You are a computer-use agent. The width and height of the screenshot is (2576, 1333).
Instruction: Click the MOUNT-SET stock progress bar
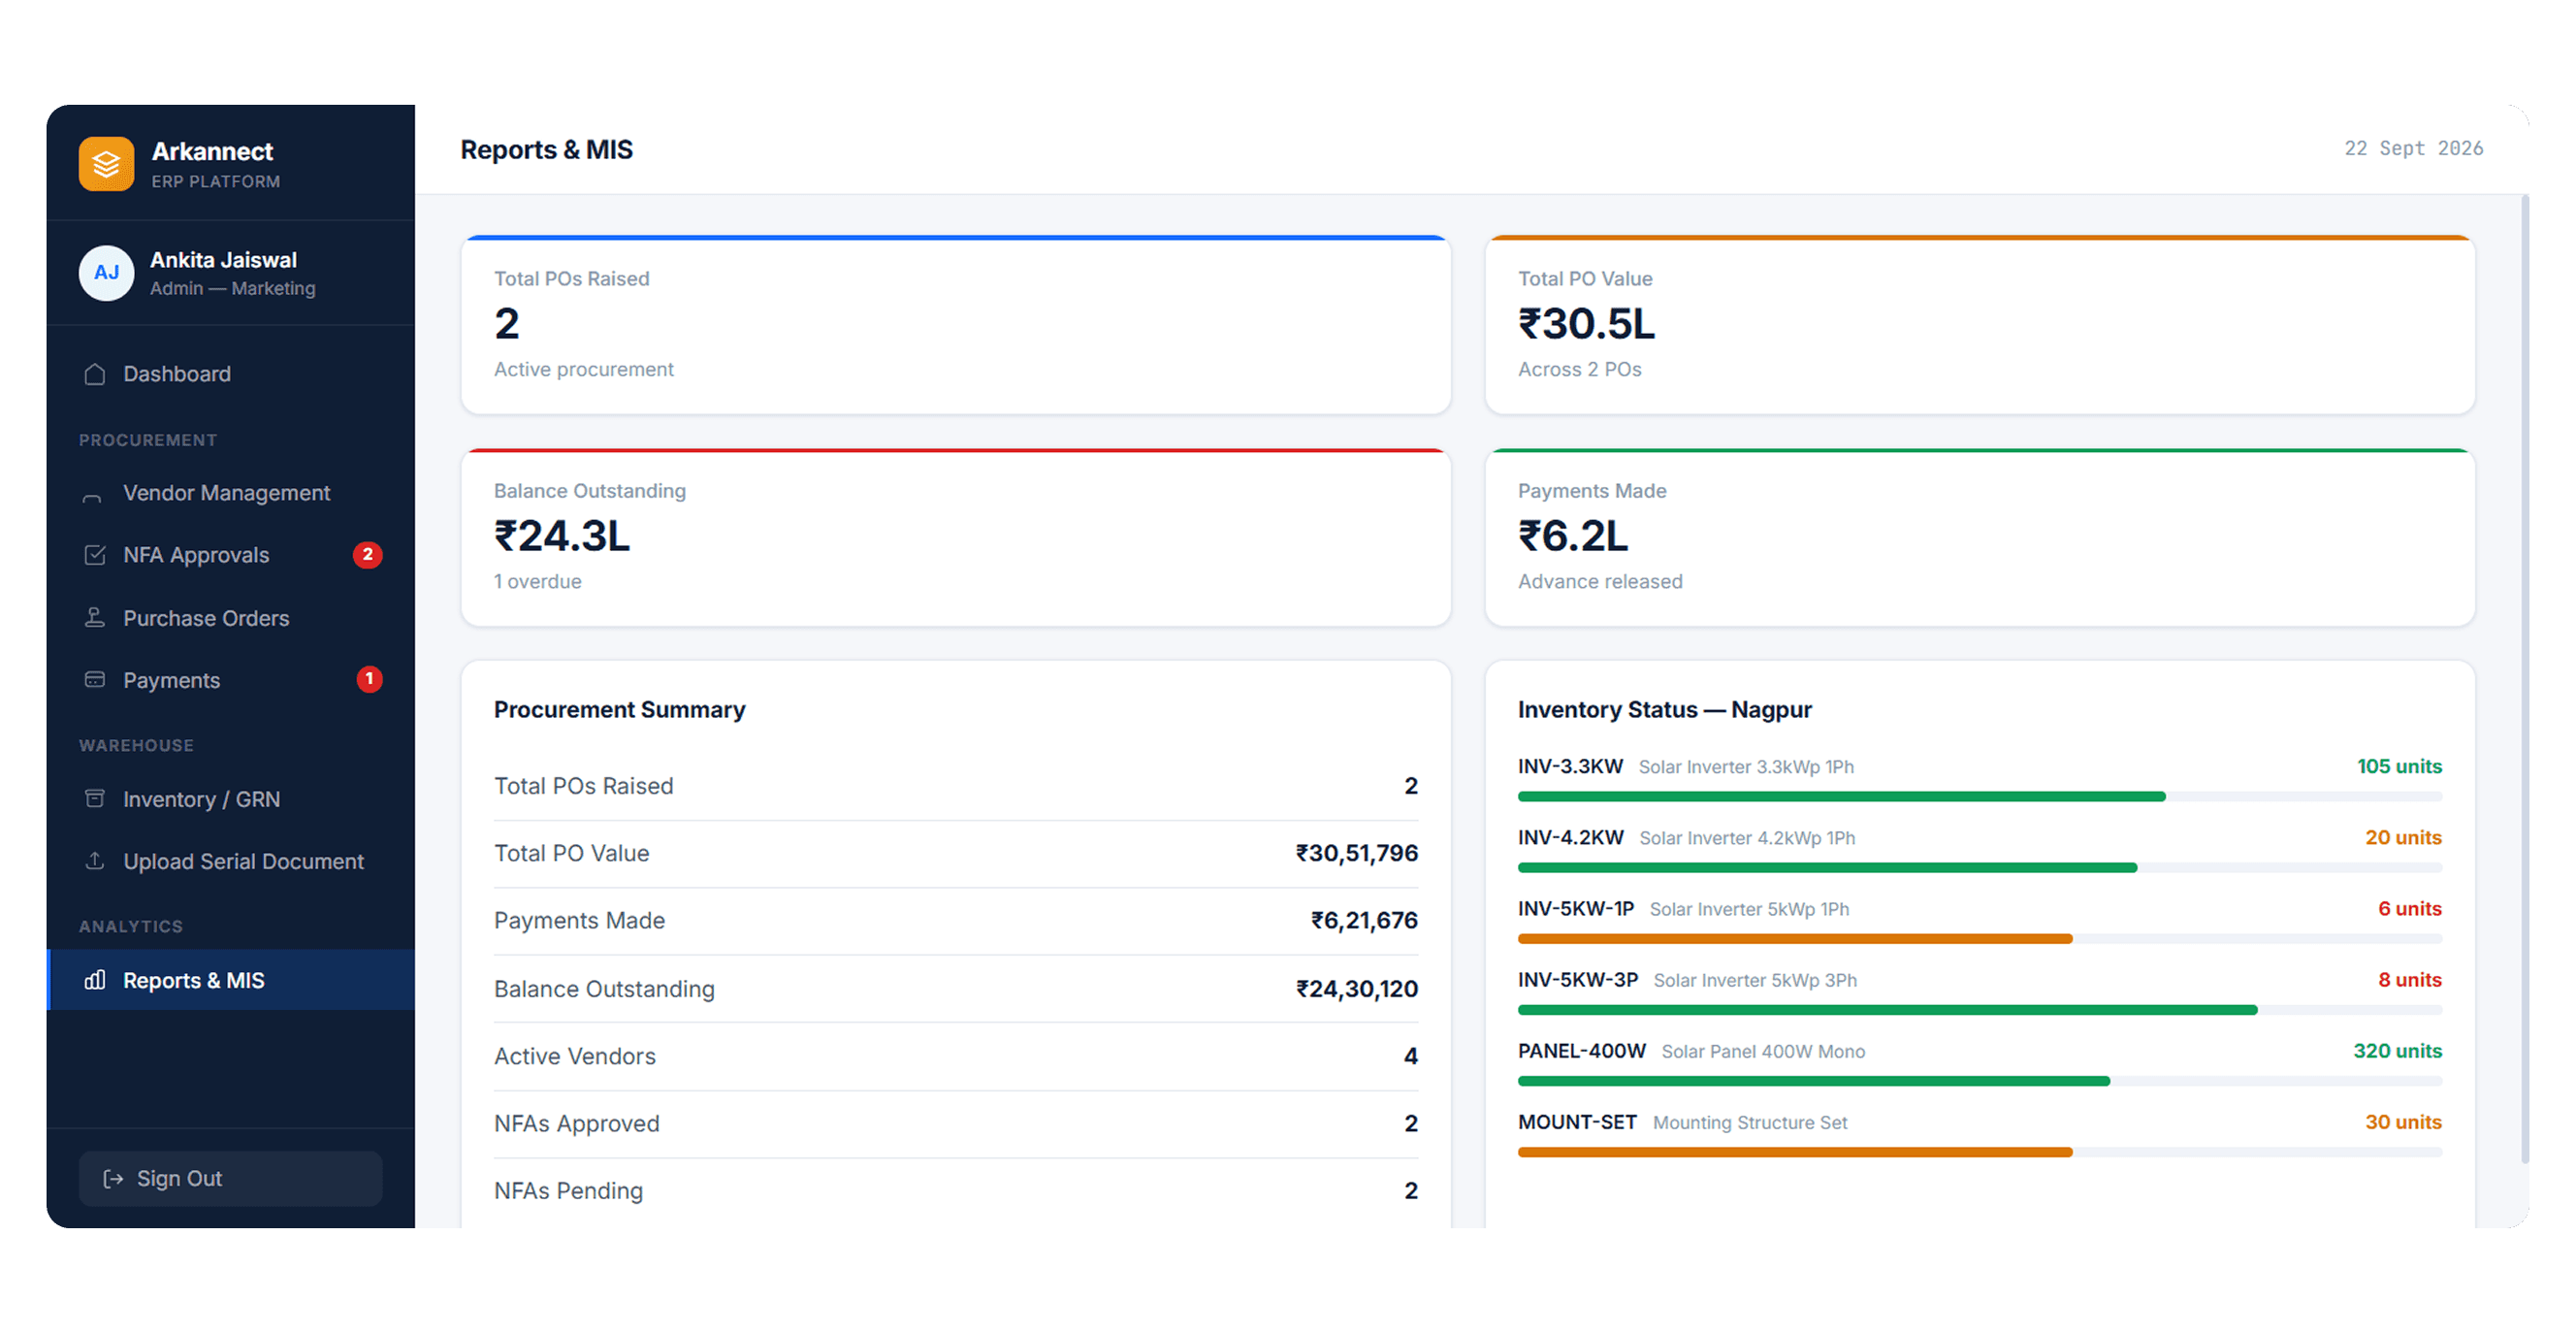1980,1152
